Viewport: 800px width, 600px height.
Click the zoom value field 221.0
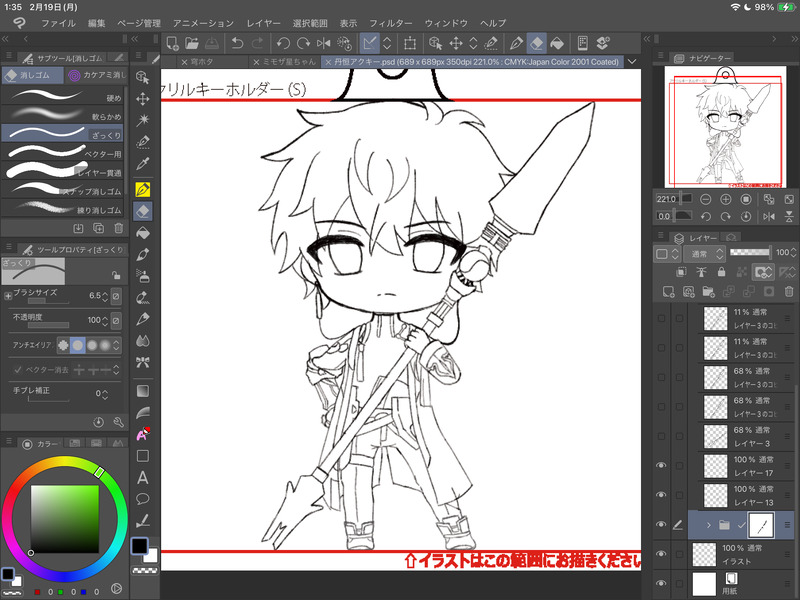coord(666,199)
